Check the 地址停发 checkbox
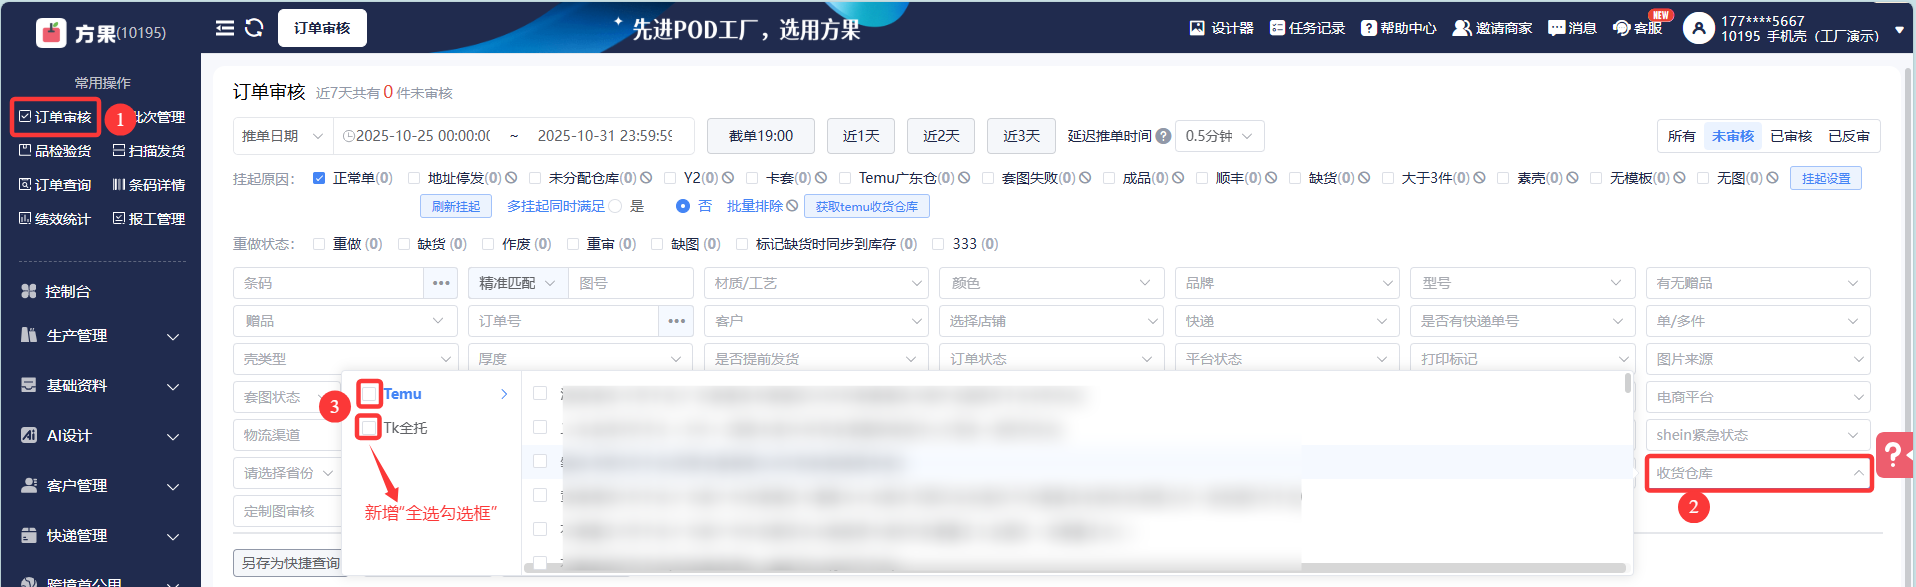 pyautogui.click(x=414, y=178)
